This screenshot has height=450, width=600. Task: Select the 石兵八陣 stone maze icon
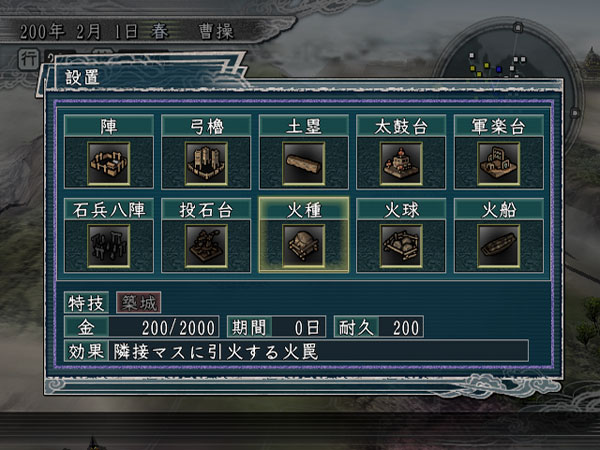(x=109, y=246)
